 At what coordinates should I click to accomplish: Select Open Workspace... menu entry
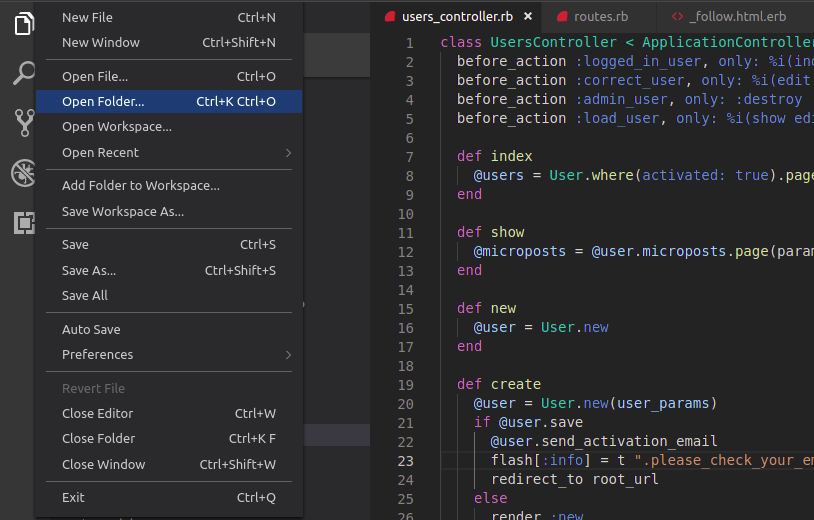[169, 127]
